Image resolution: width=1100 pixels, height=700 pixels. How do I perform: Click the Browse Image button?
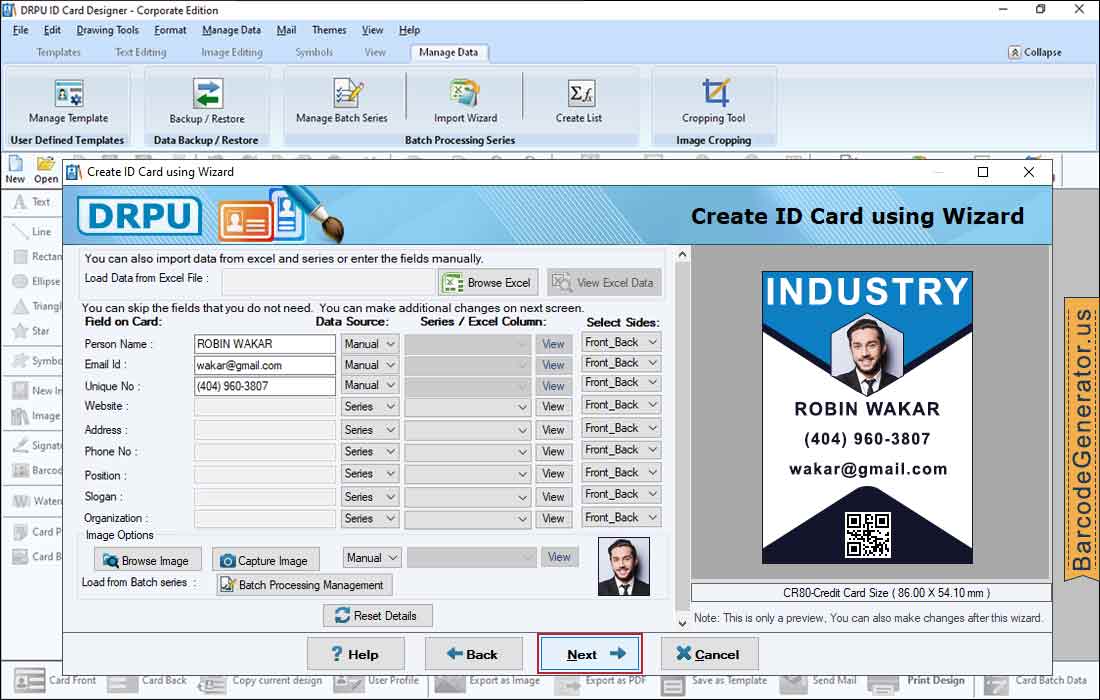click(147, 560)
